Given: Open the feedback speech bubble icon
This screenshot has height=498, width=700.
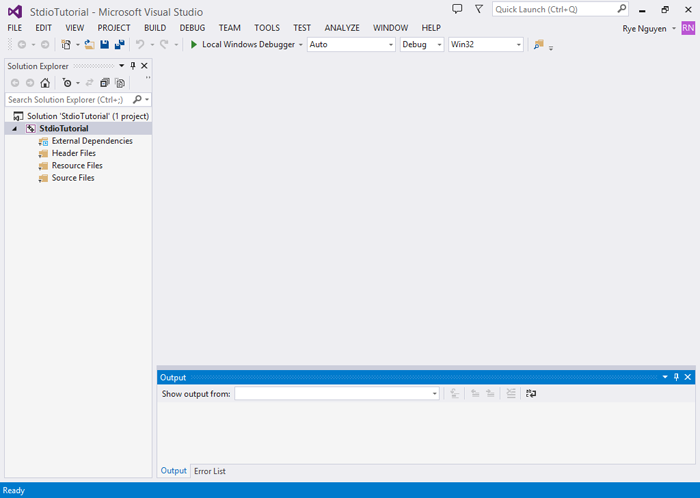Looking at the screenshot, I should click(x=457, y=9).
